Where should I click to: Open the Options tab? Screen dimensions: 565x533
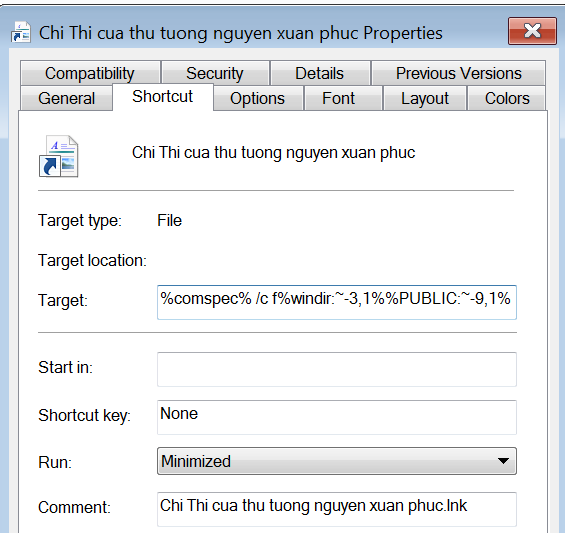[258, 98]
